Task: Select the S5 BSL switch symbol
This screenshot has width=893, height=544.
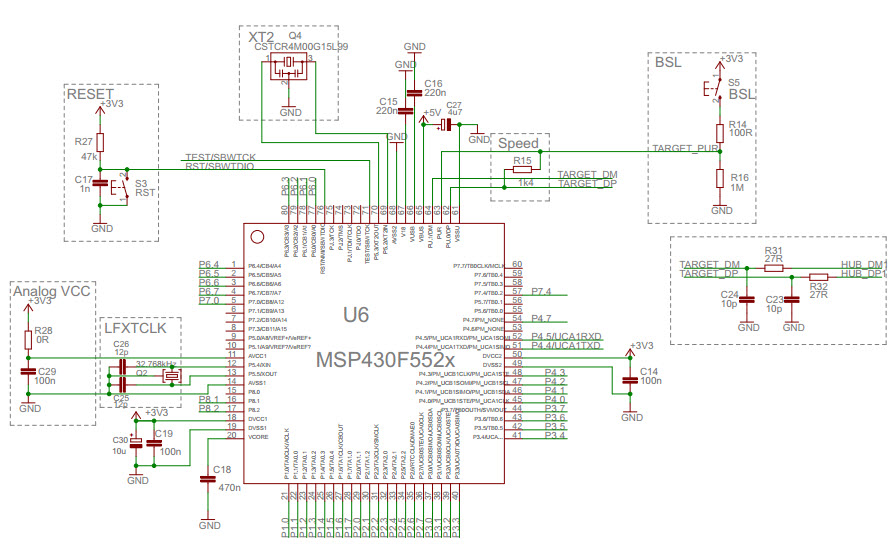Action: pyautogui.click(x=714, y=89)
